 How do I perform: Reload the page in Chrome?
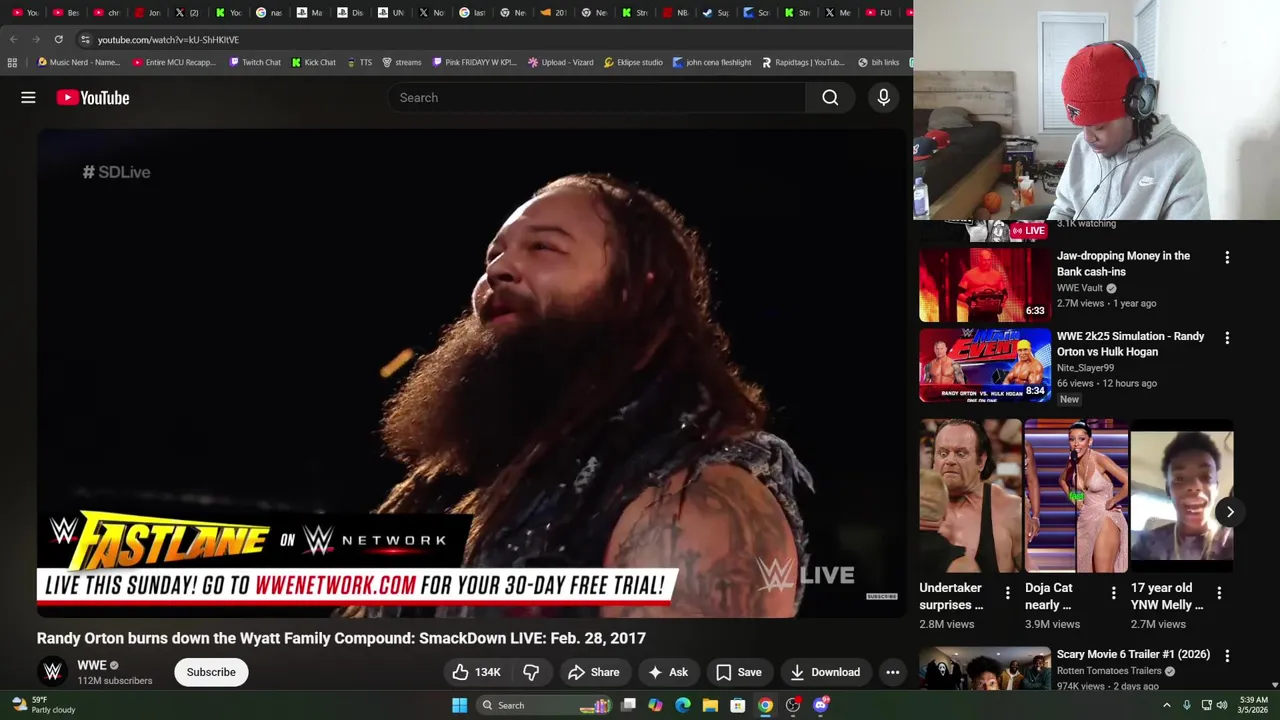pyautogui.click(x=58, y=39)
